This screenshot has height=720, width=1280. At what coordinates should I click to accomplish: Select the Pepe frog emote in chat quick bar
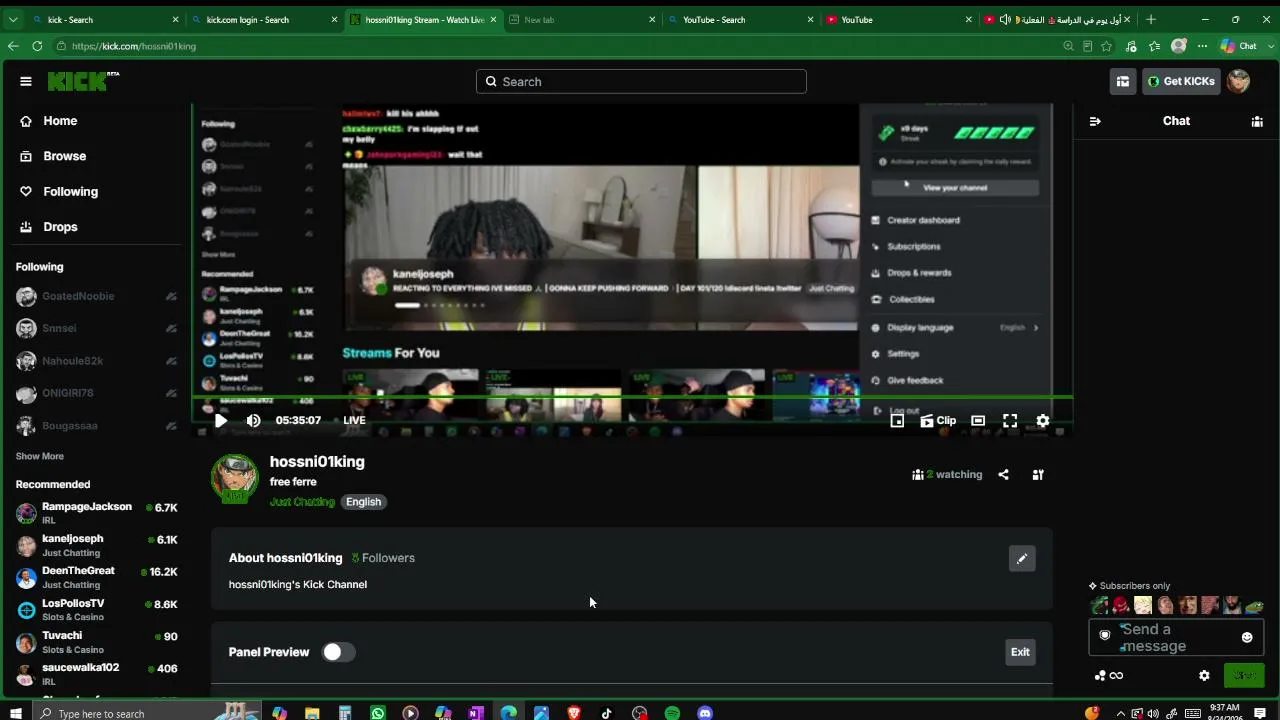(x=1254, y=606)
